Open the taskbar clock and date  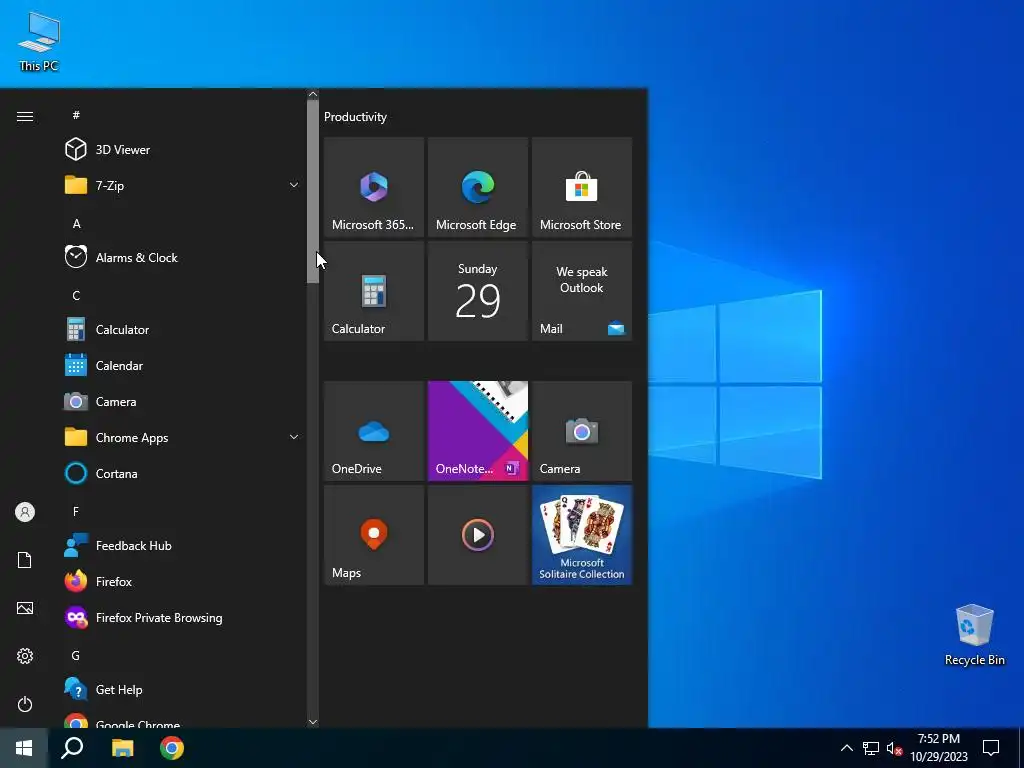tap(939, 748)
